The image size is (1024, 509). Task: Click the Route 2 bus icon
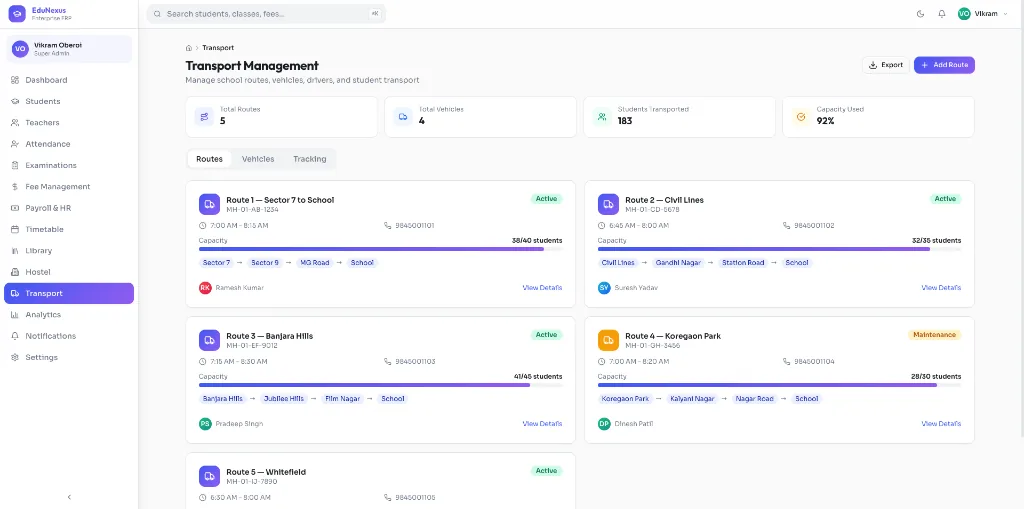(608, 204)
